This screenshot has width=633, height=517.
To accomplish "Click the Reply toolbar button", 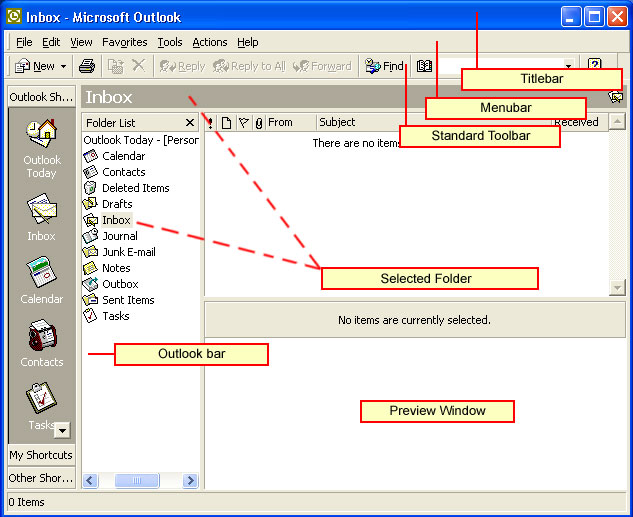I will (182, 66).
